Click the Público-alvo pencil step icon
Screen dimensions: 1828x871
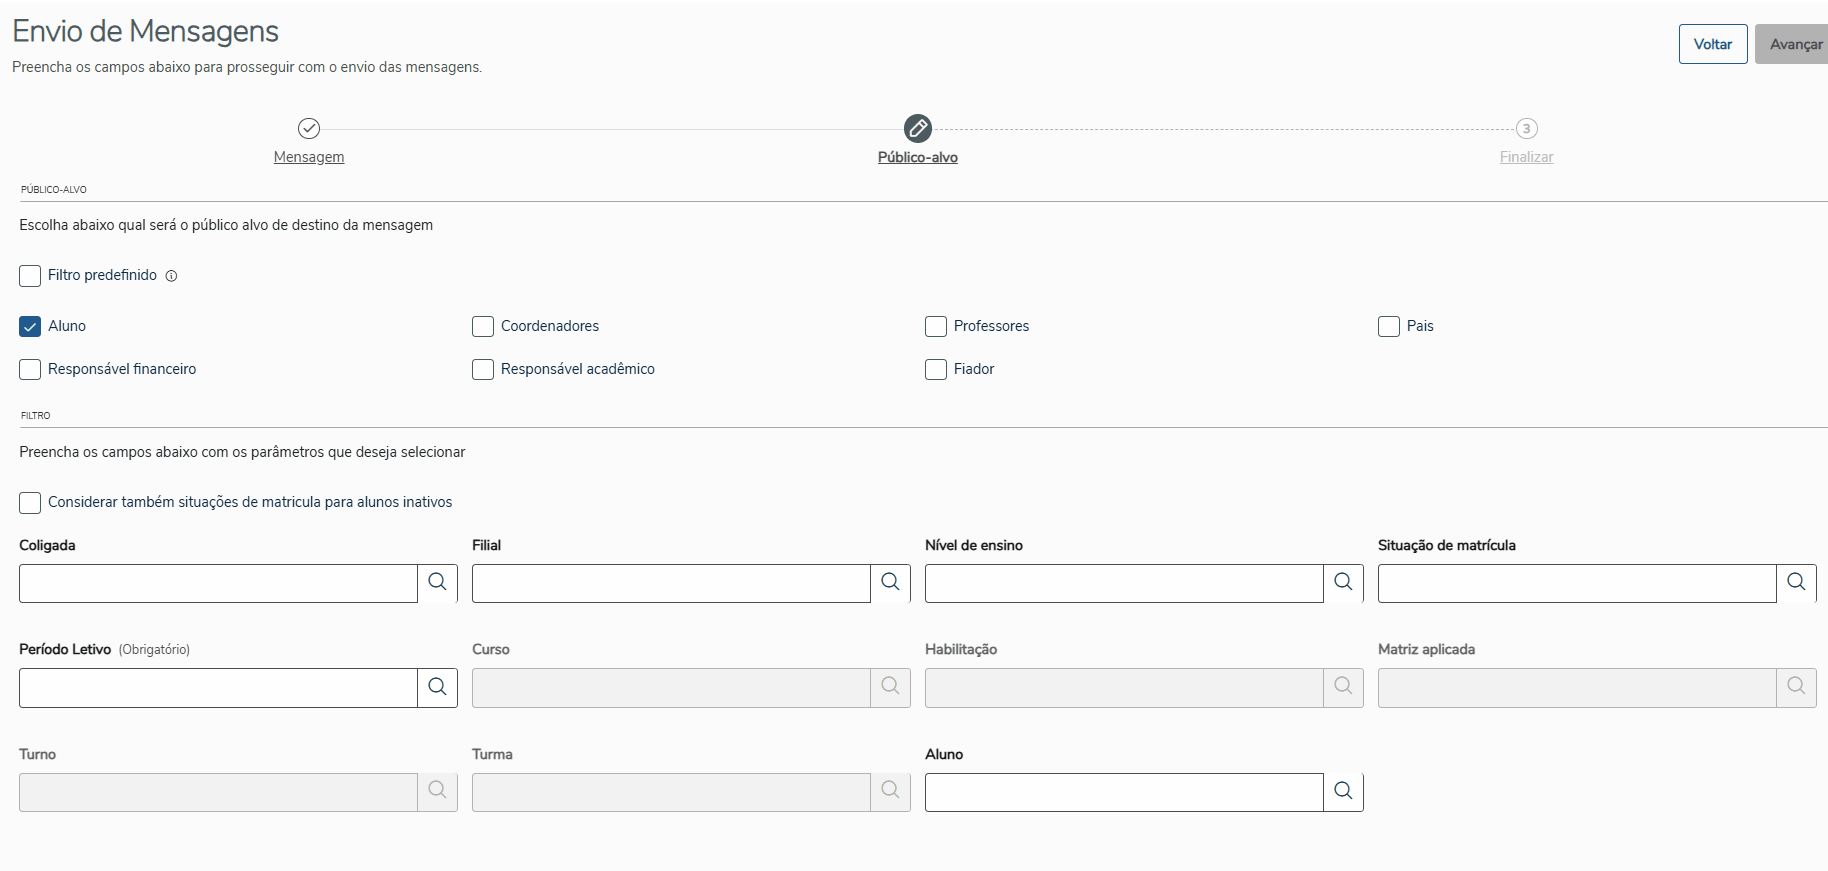click(917, 128)
